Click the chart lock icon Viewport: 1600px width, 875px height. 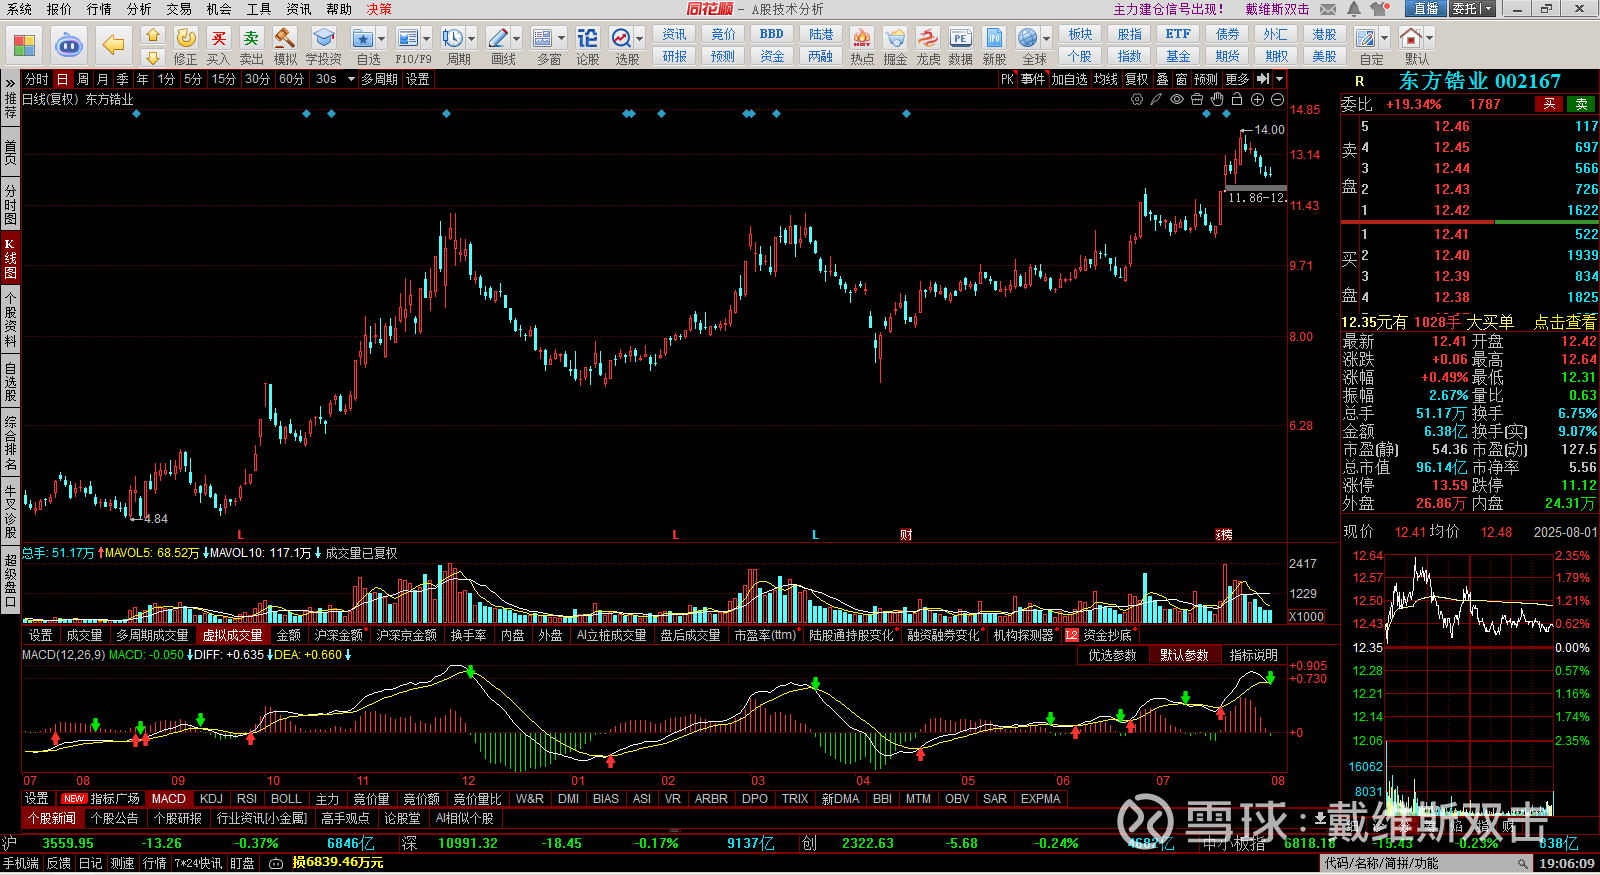tap(1237, 99)
